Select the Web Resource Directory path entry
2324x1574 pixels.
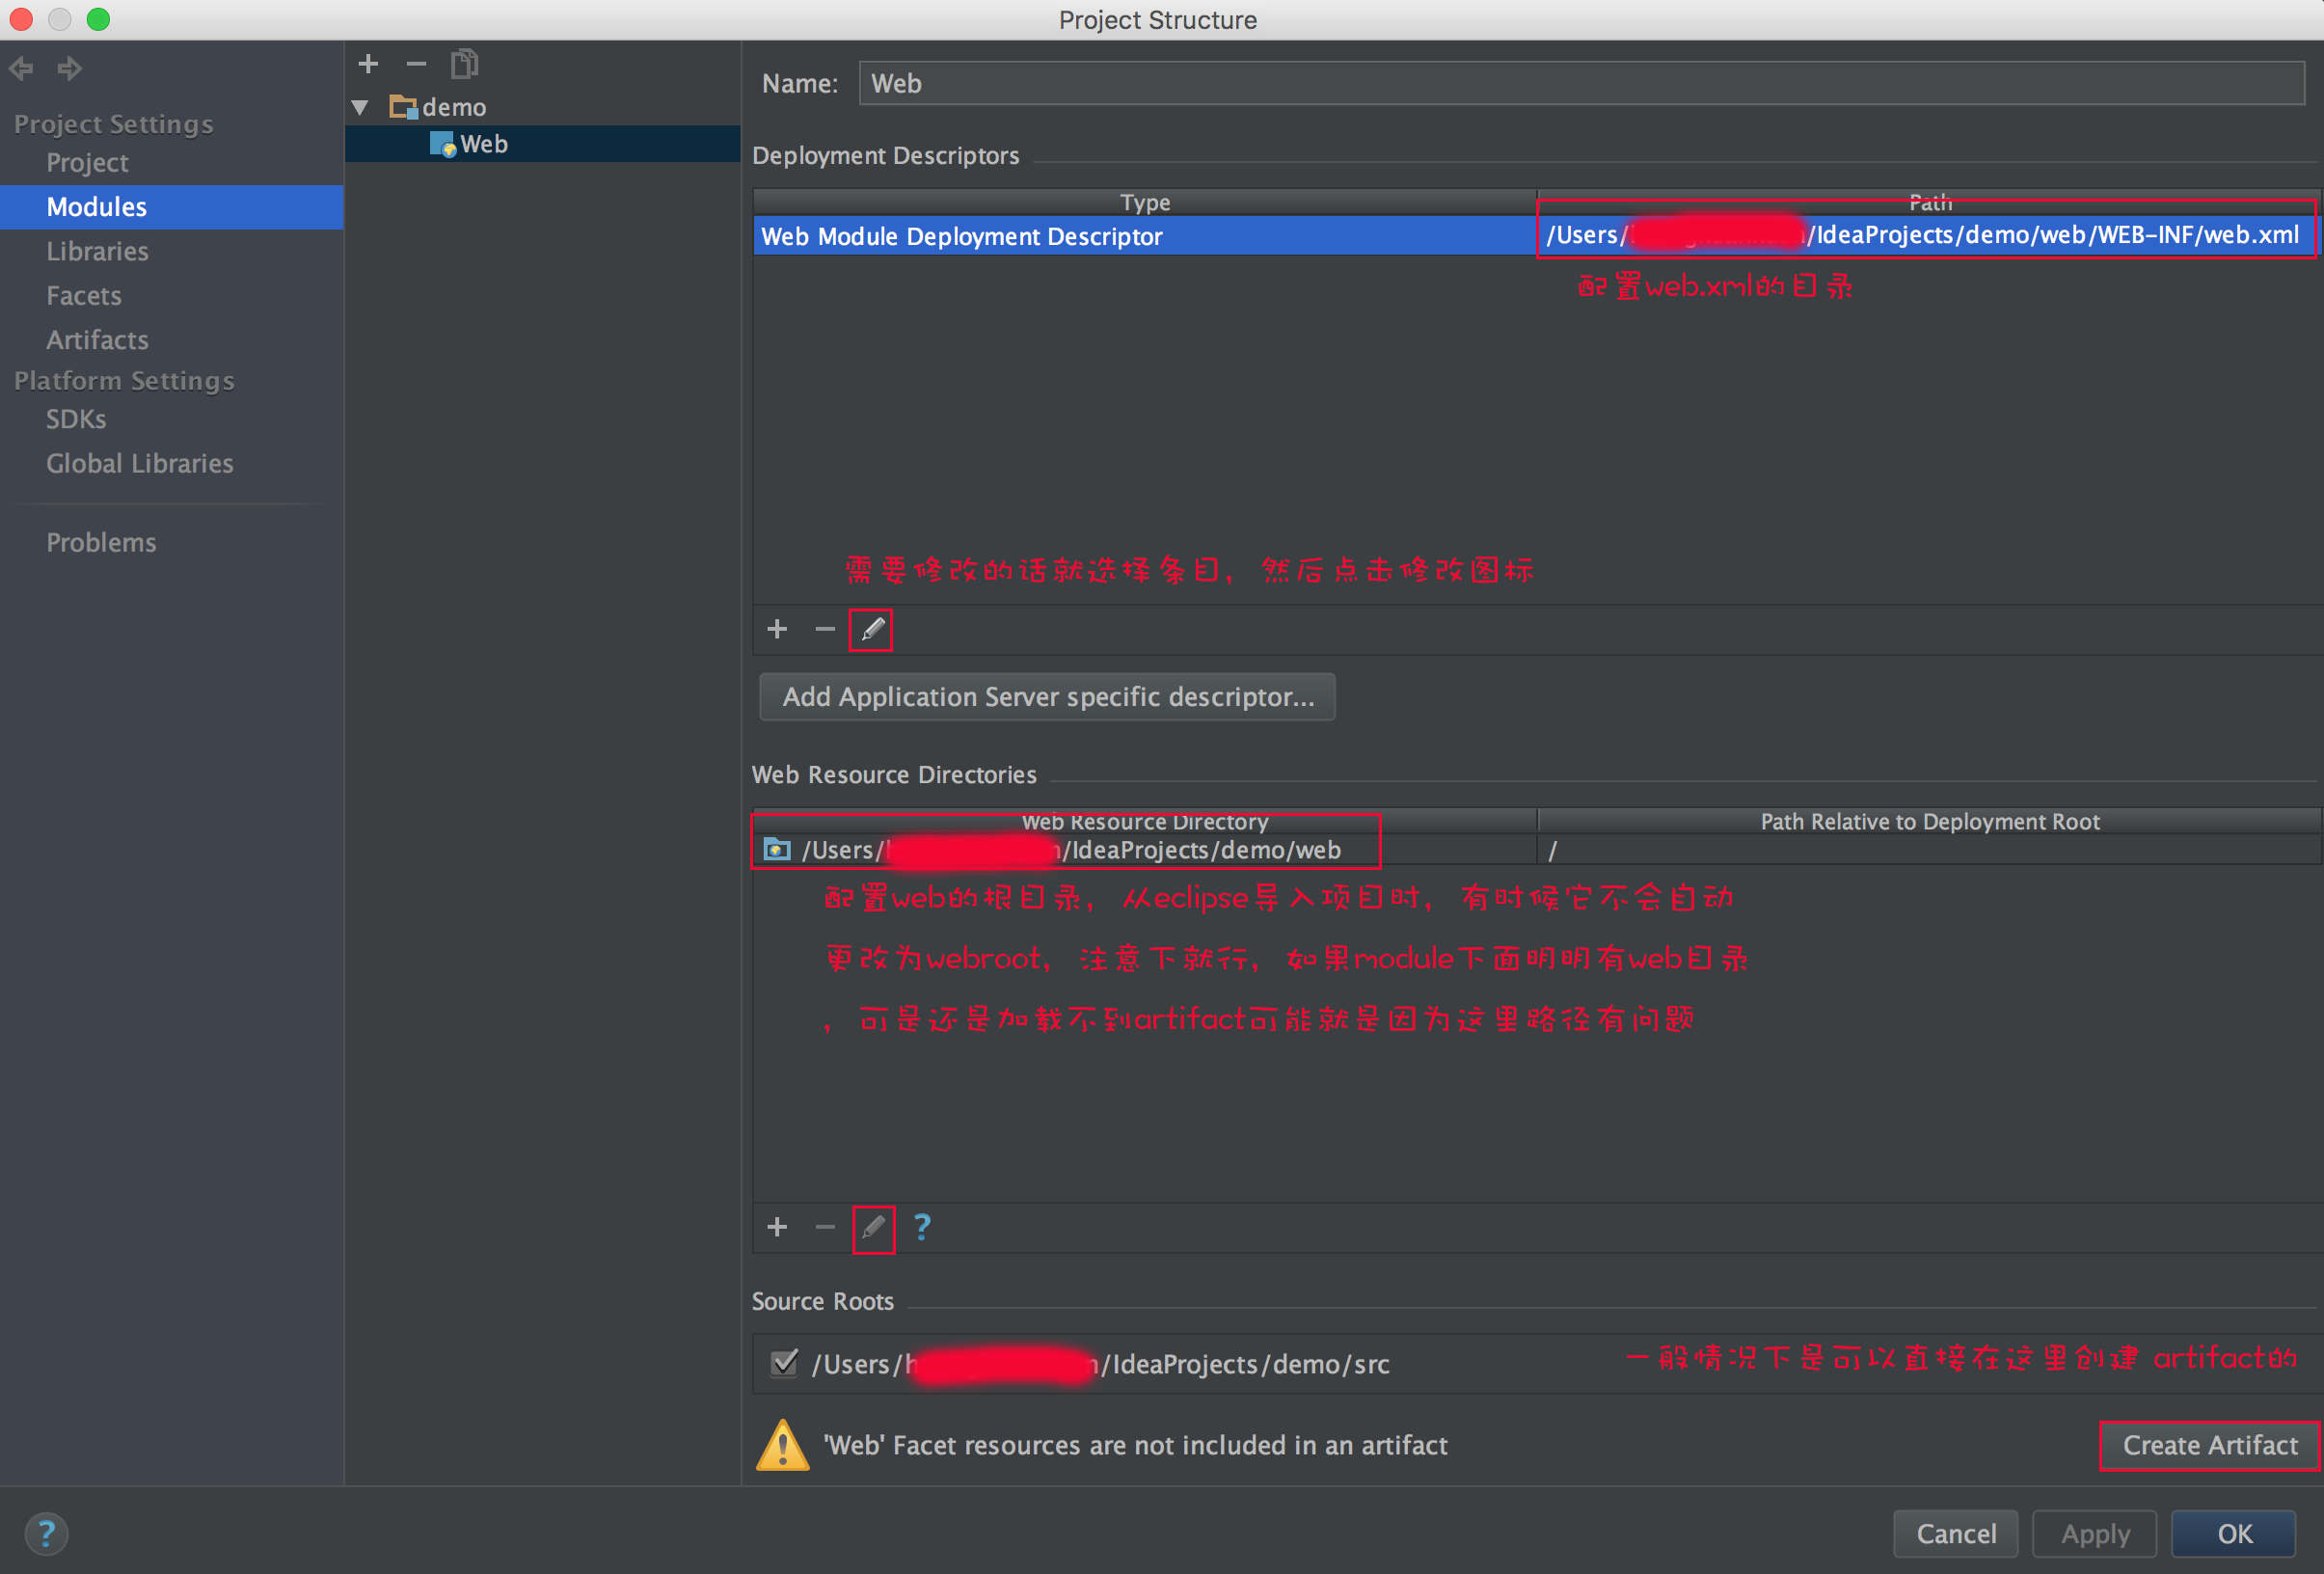point(1068,851)
